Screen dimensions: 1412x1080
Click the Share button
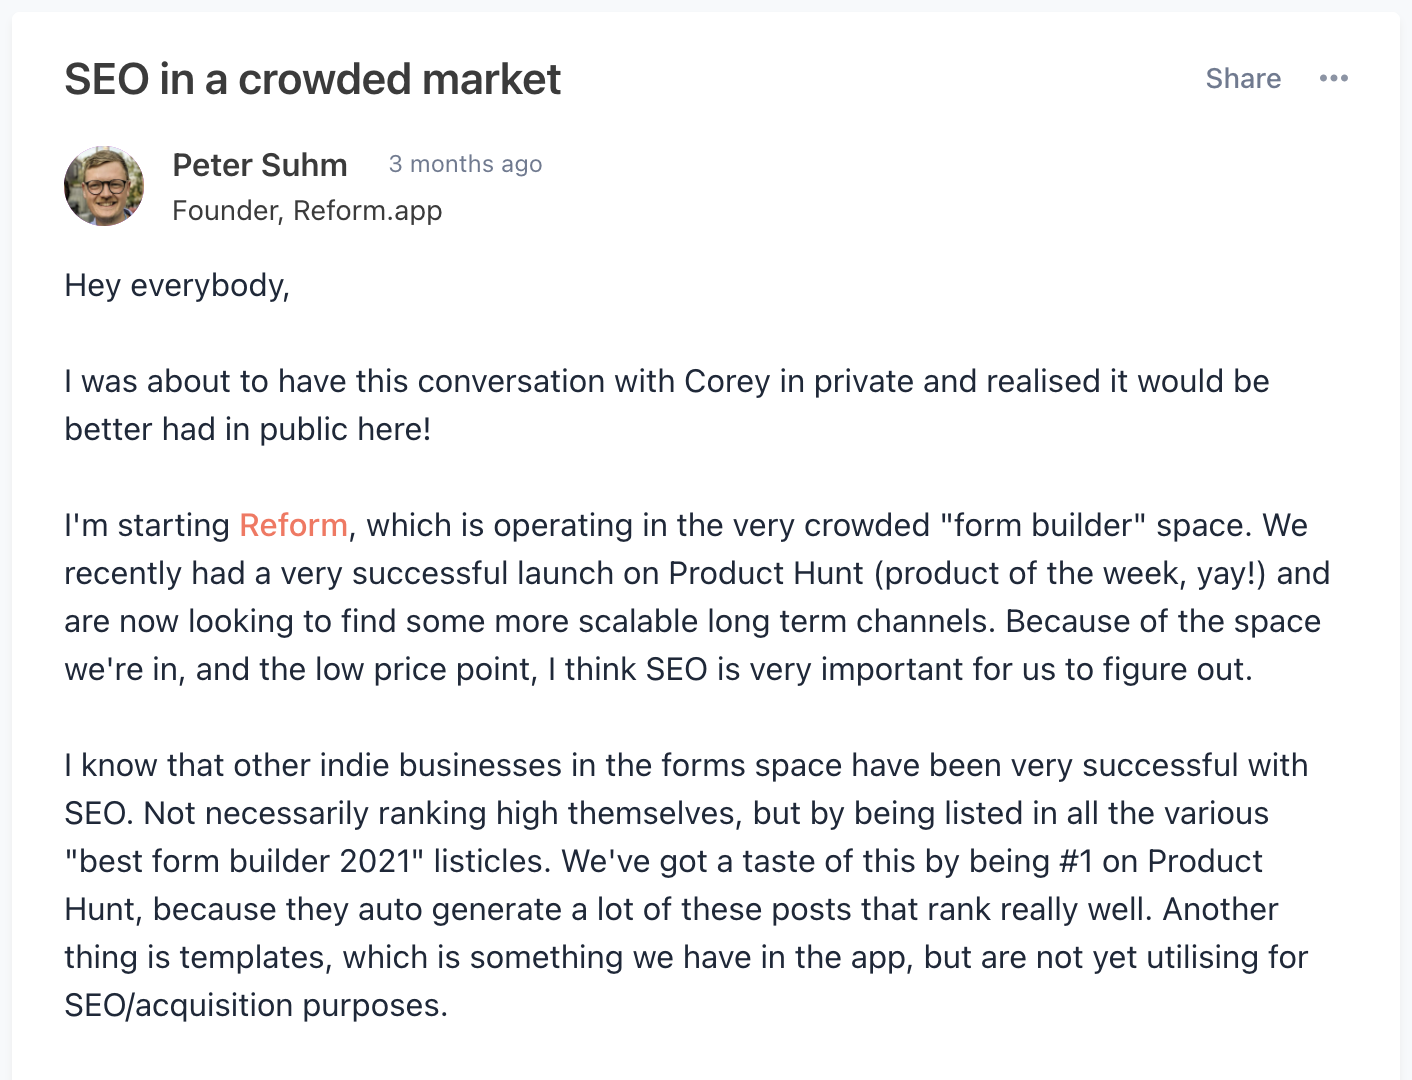1243,78
